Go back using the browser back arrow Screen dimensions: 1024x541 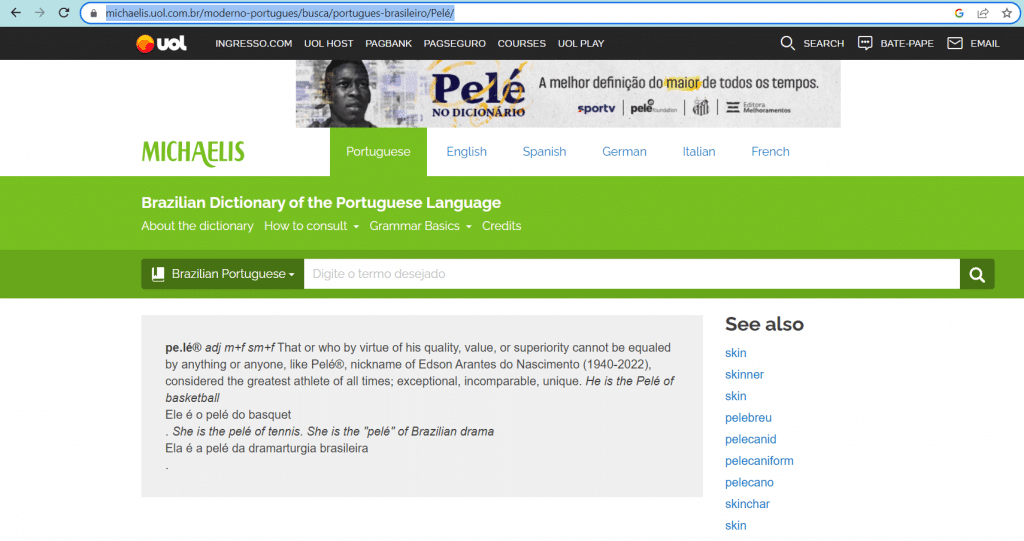16,12
